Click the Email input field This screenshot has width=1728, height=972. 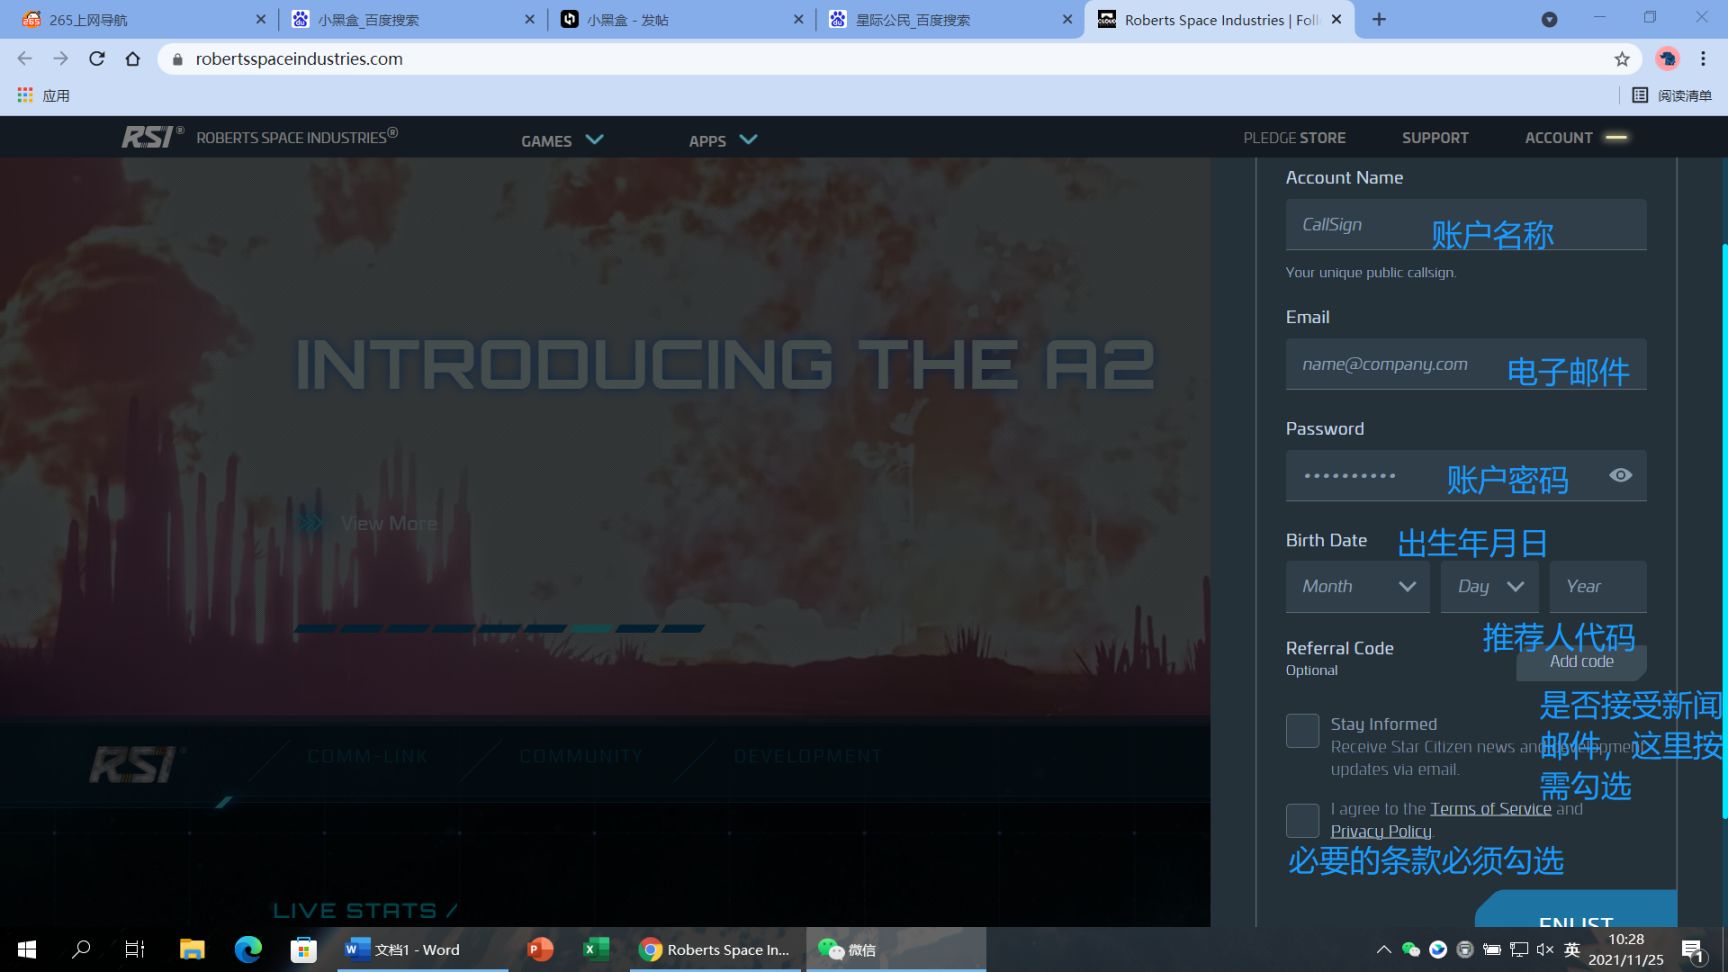[1466, 364]
